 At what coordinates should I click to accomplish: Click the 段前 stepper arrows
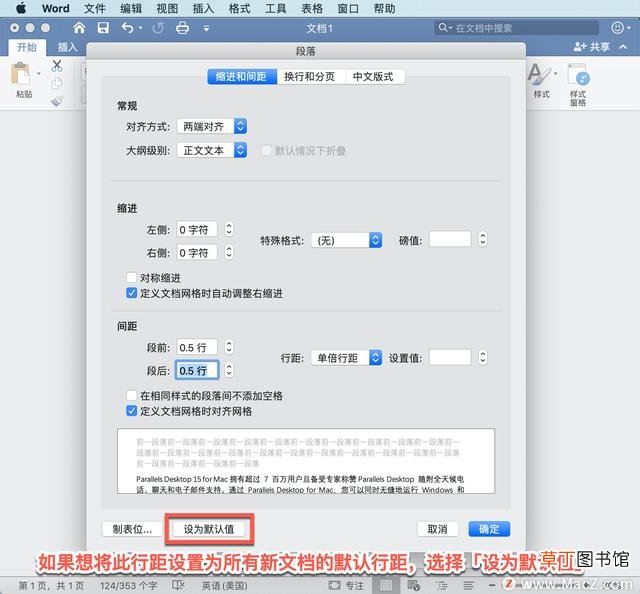point(229,347)
